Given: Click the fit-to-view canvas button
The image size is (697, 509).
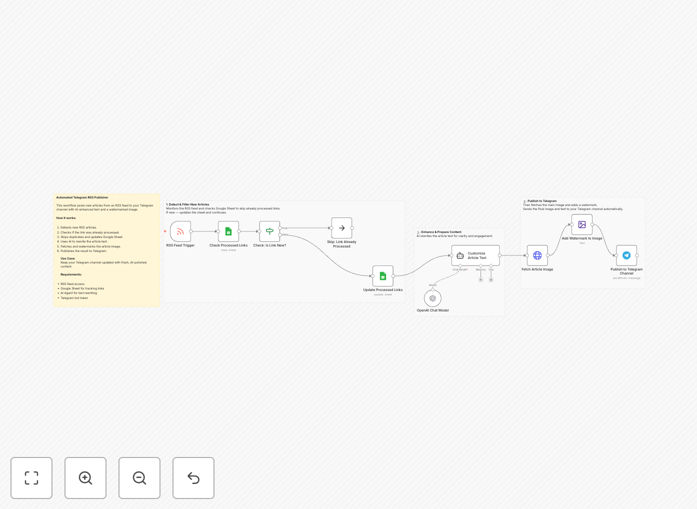Looking at the screenshot, I should (x=32, y=478).
